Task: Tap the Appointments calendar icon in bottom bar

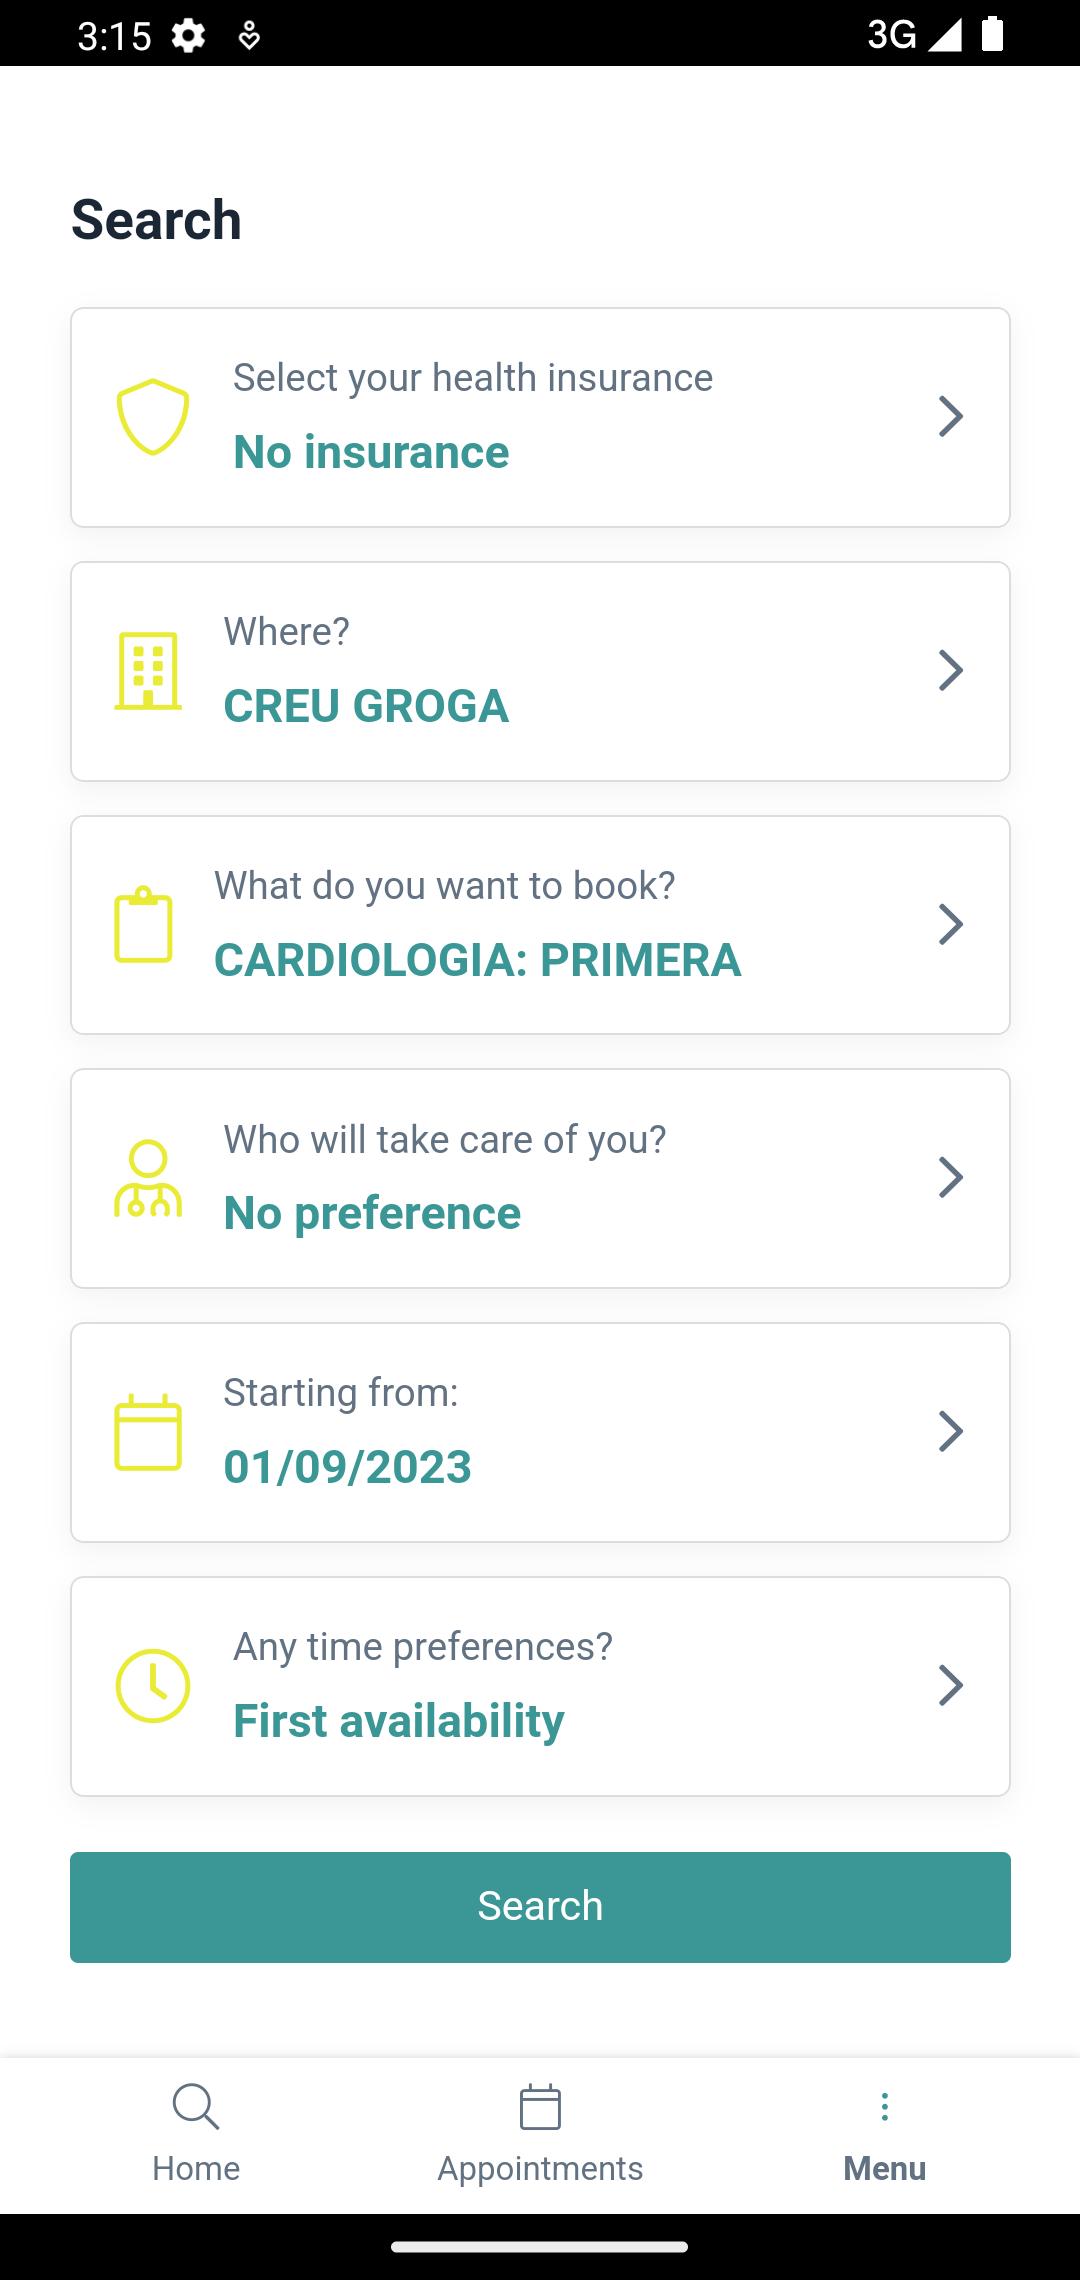Action: pyautogui.click(x=540, y=2107)
